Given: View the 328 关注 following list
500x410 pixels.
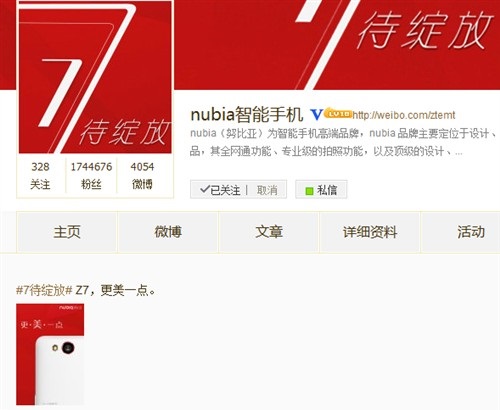Looking at the screenshot, I should coord(40,175).
